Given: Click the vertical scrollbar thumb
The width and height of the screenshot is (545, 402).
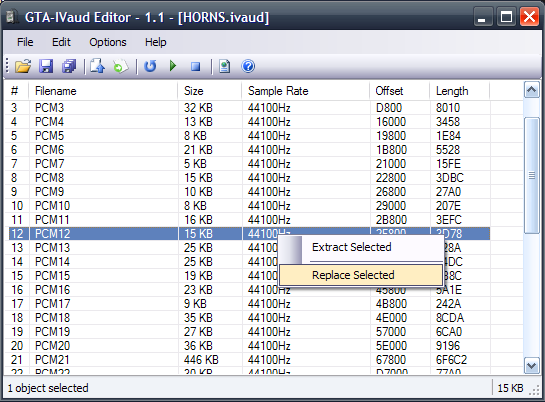Looking at the screenshot, I should click(531, 175).
